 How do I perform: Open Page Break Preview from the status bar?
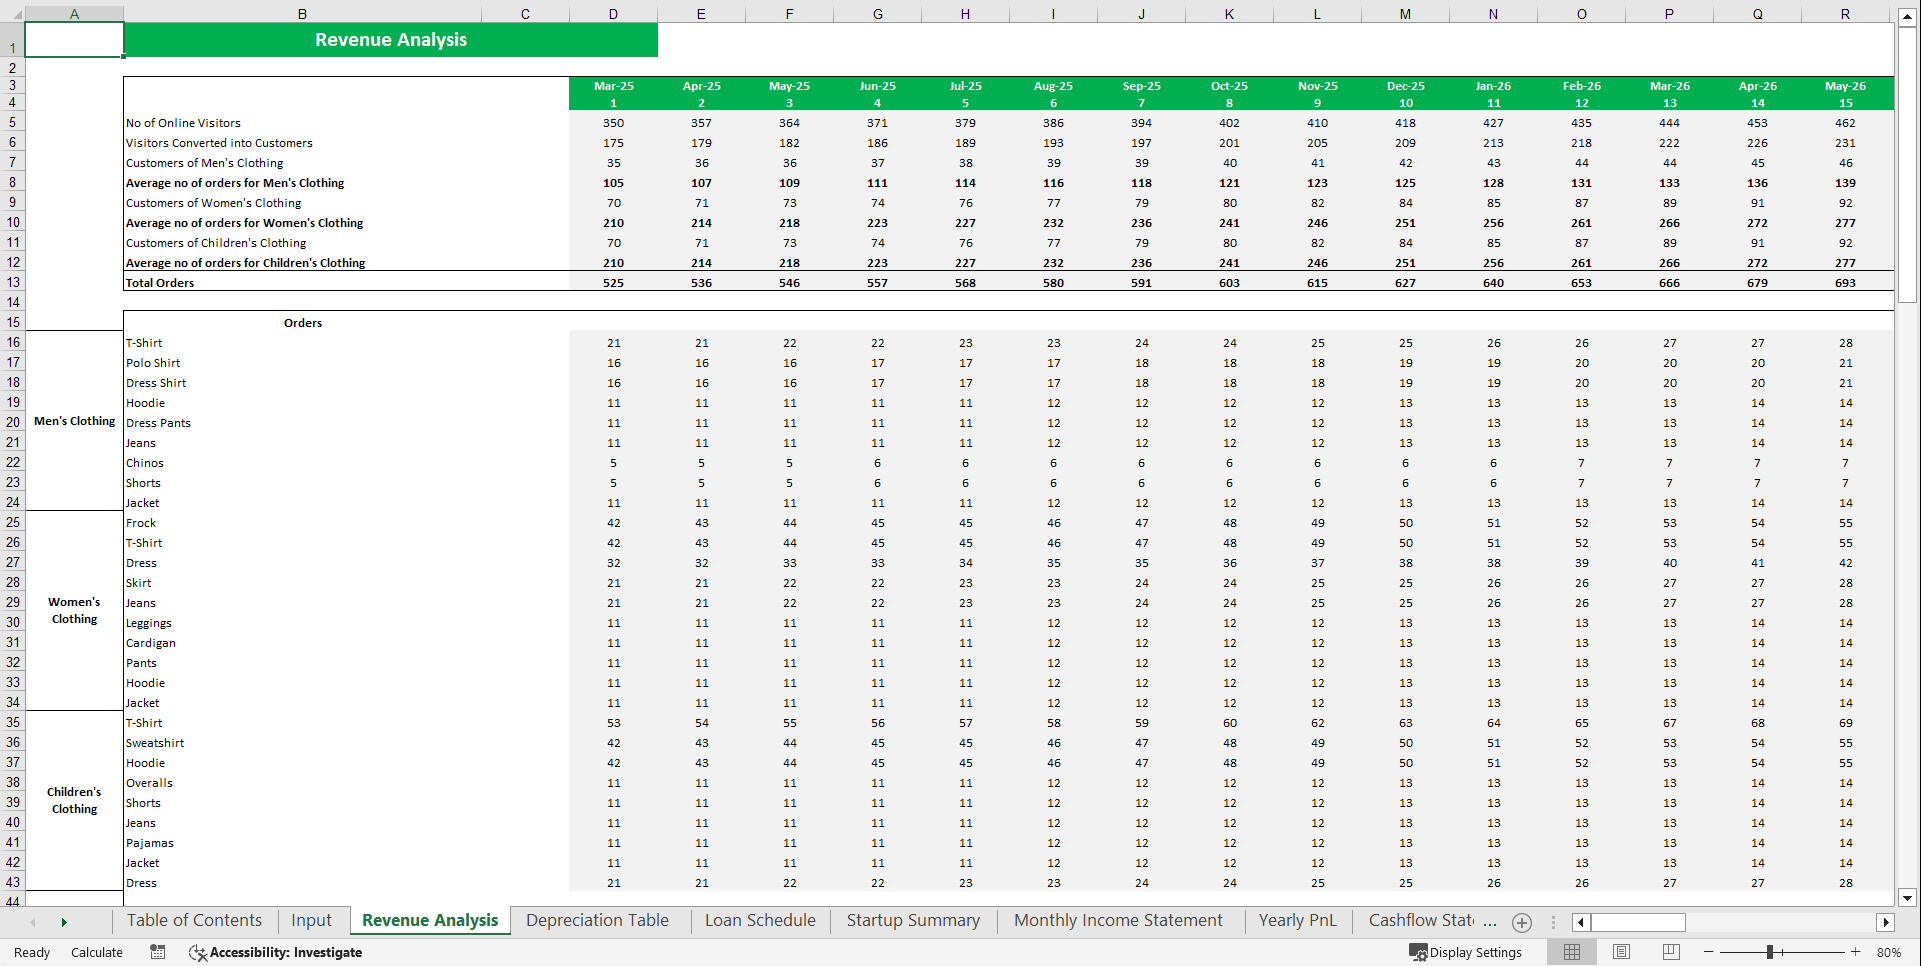pos(1671,952)
